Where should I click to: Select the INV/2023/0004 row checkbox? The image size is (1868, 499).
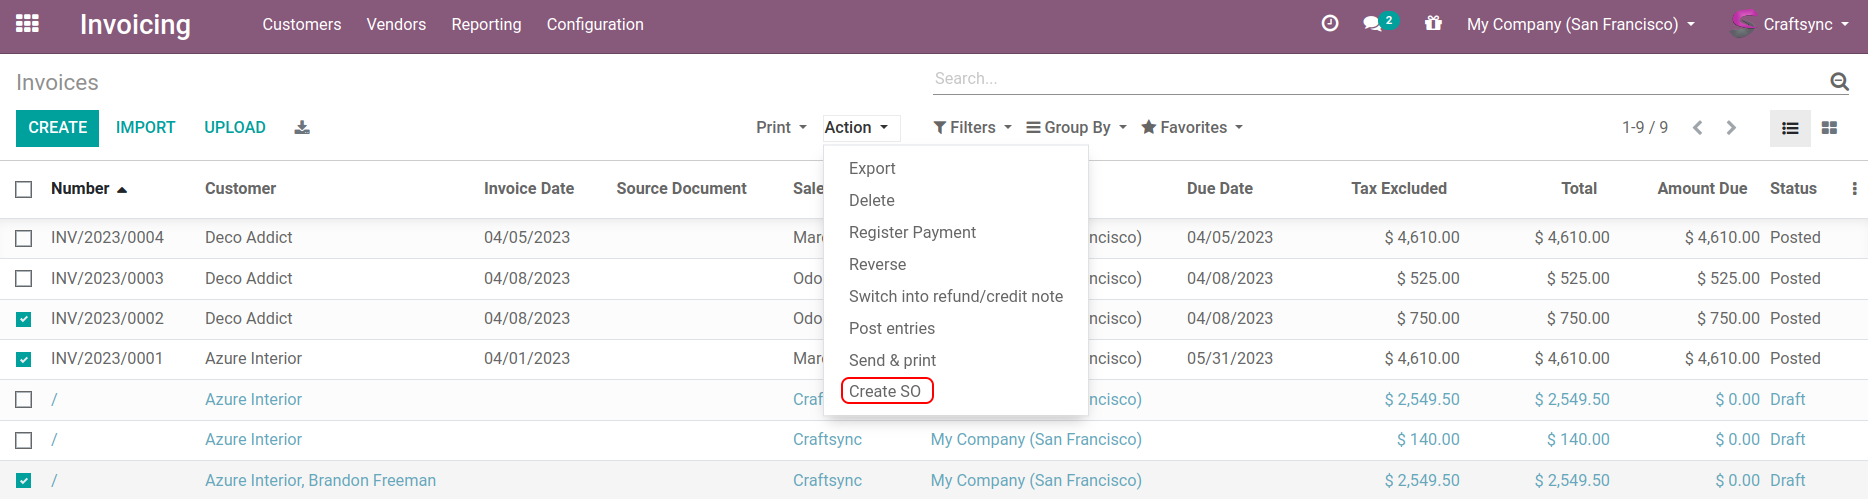[x=24, y=238]
